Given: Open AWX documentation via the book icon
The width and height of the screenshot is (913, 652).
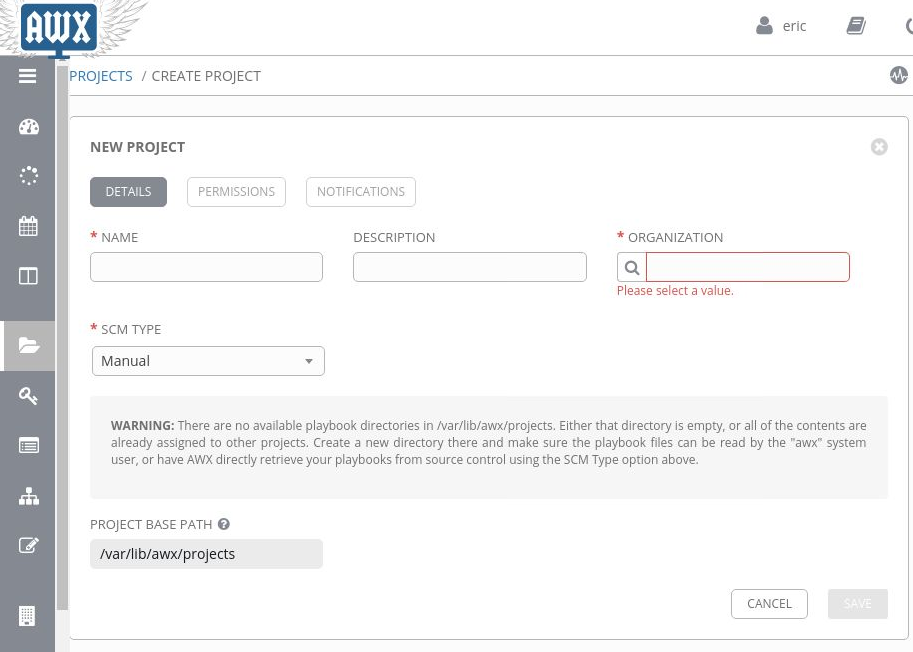Looking at the screenshot, I should [x=856, y=26].
